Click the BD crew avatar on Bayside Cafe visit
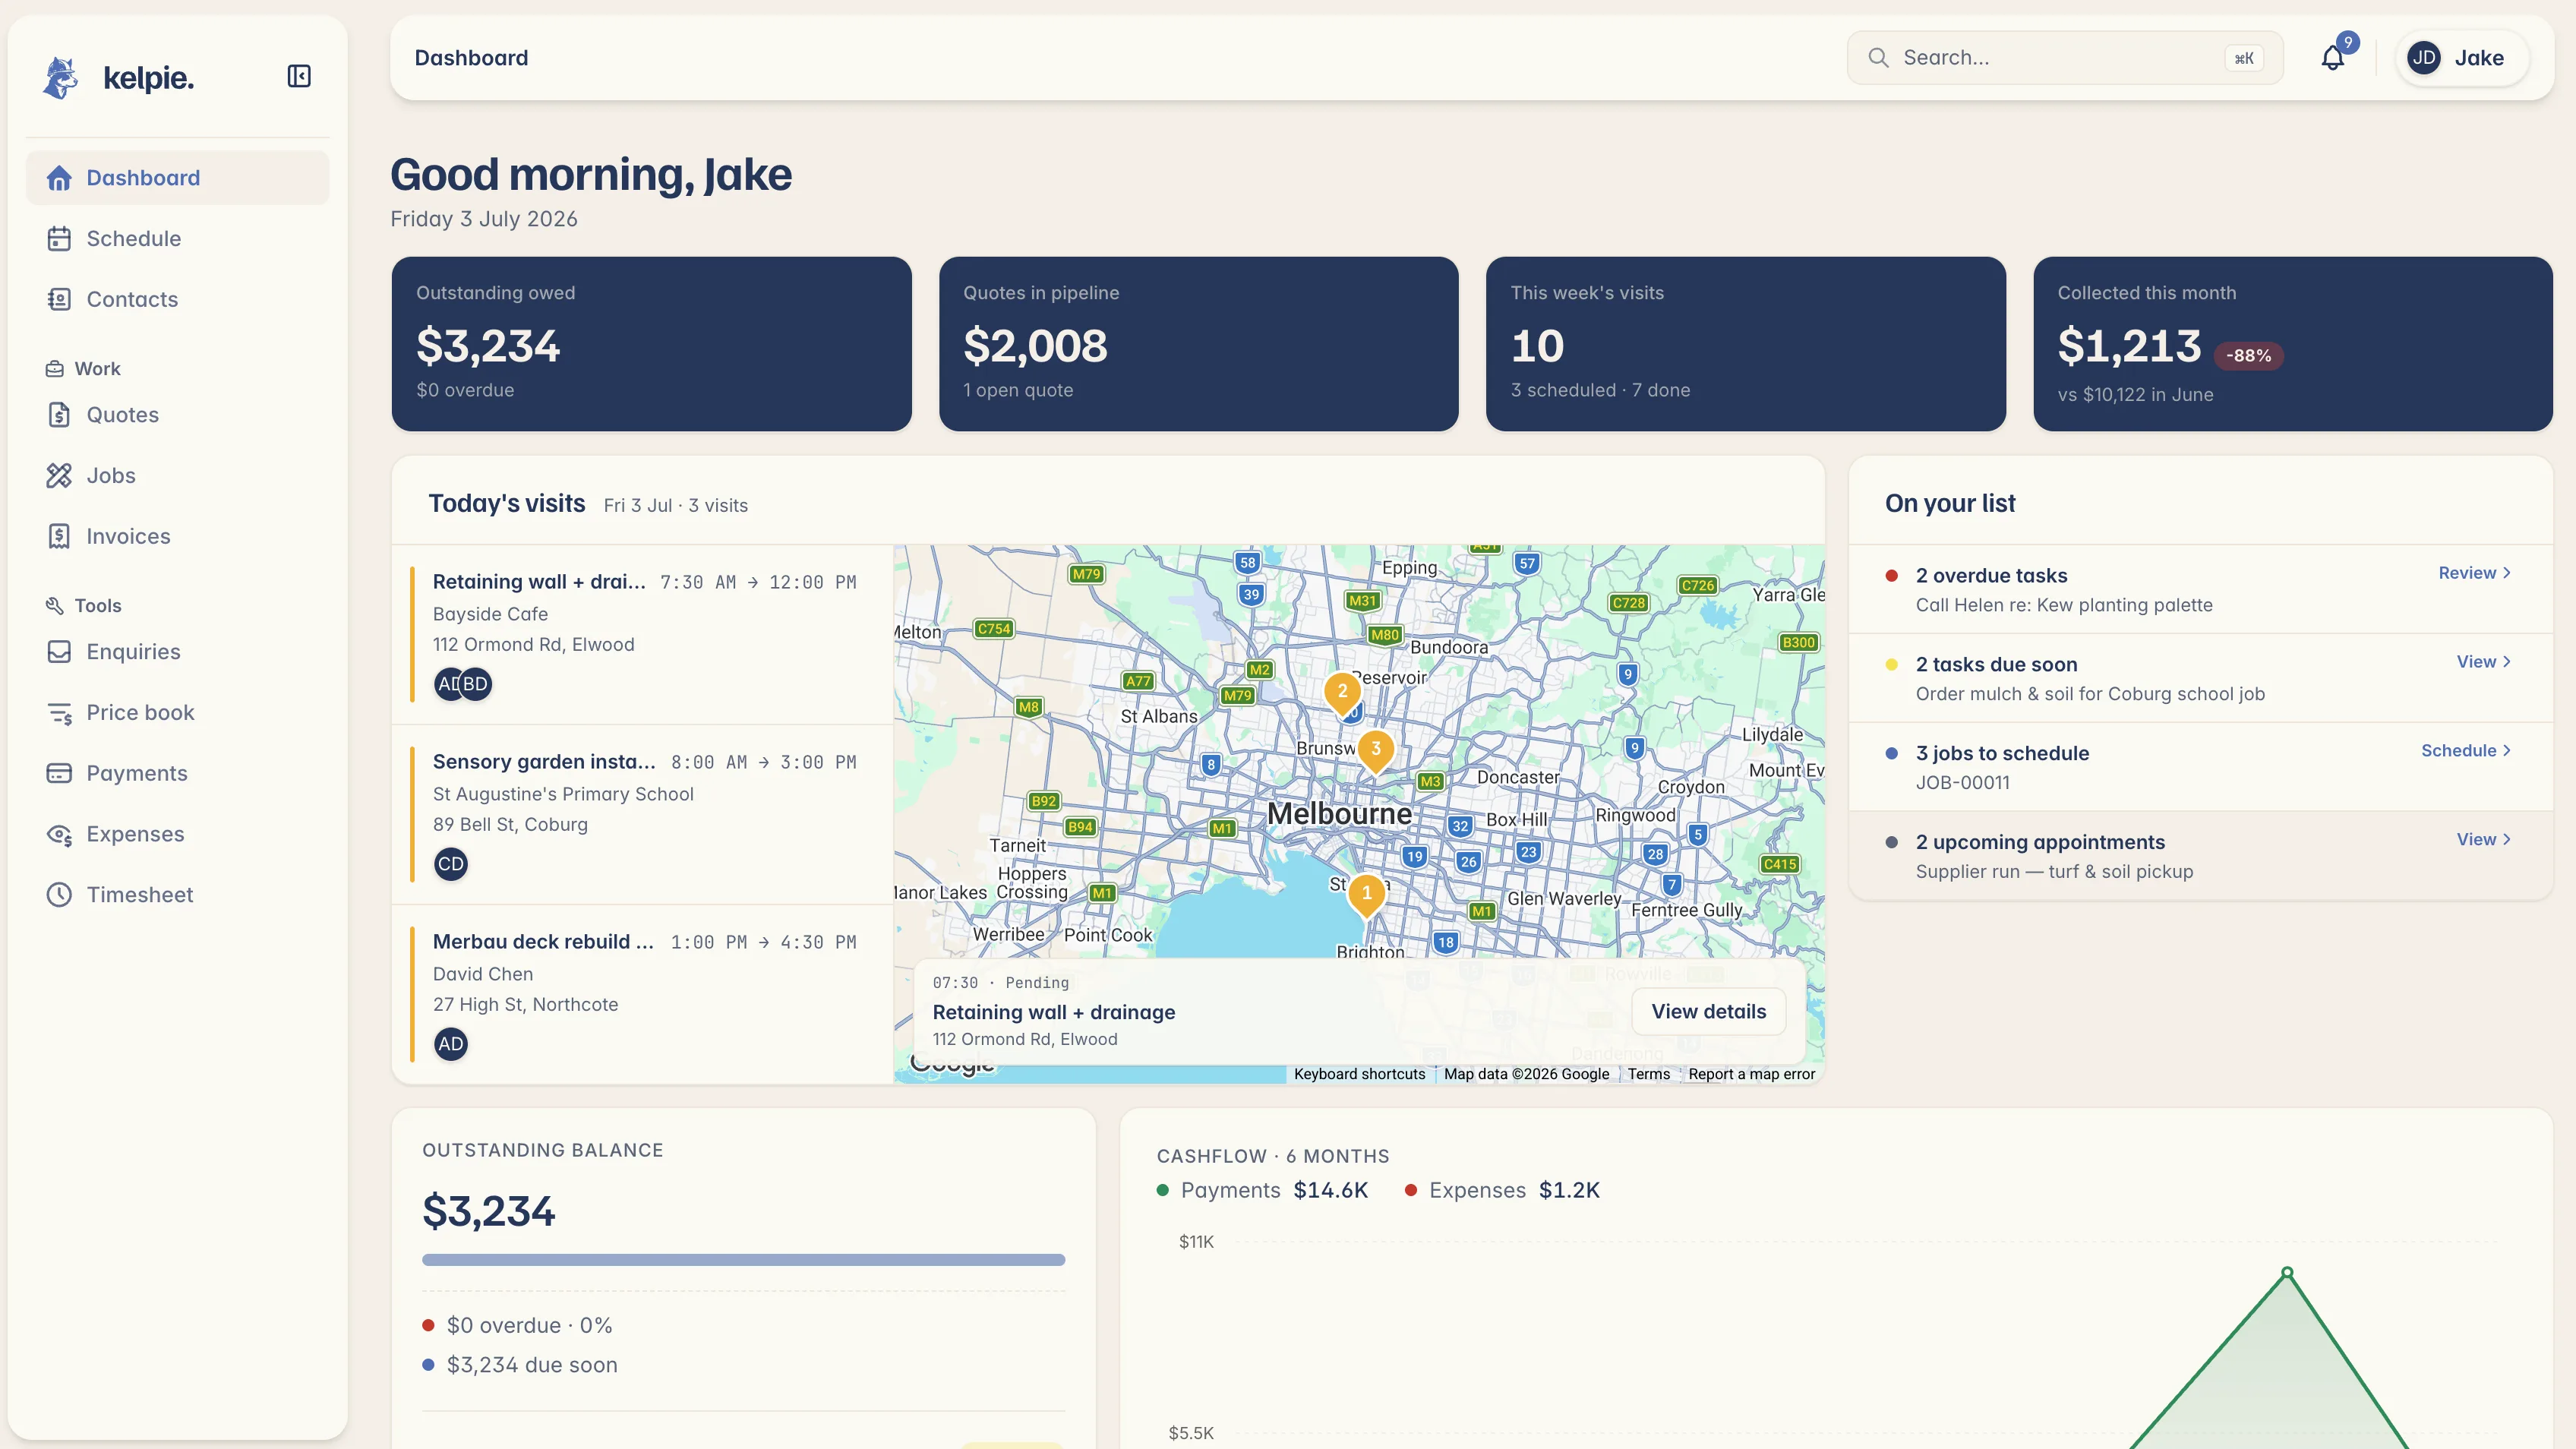 [x=476, y=685]
